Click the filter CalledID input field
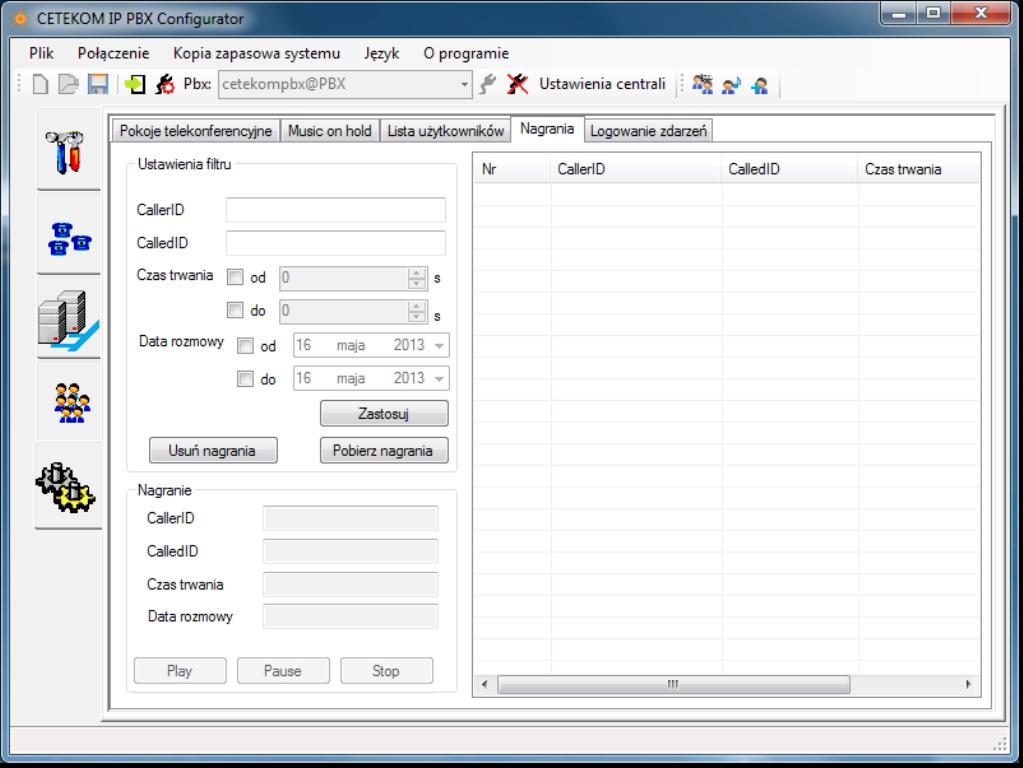1023x768 pixels. click(336, 243)
